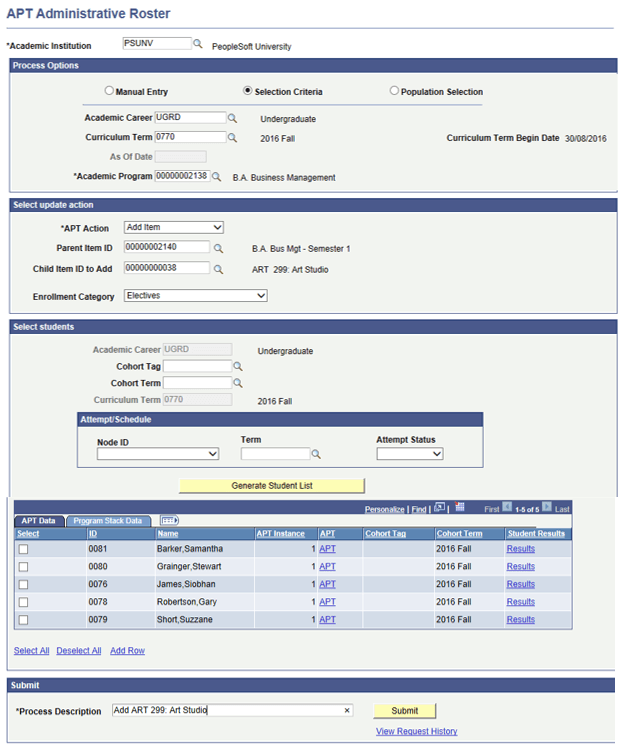The height and width of the screenshot is (746, 618).
Task: Open Results link for Short,Suzzane
Action: click(x=520, y=620)
